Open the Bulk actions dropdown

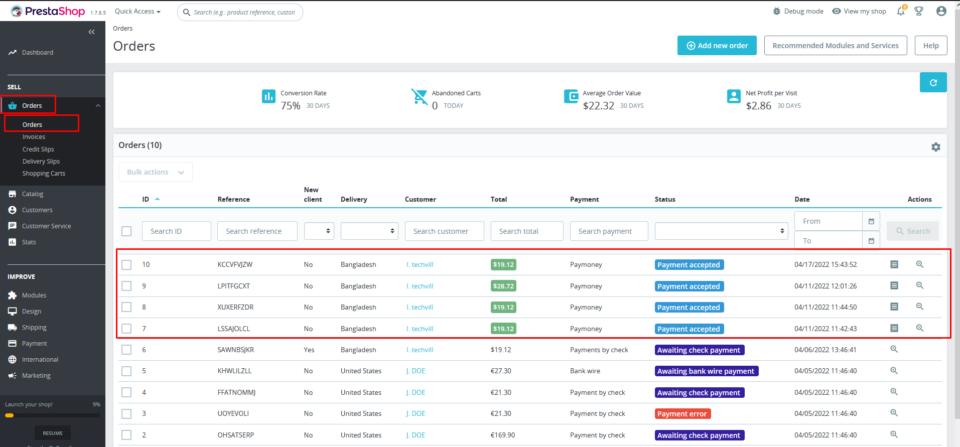[155, 172]
